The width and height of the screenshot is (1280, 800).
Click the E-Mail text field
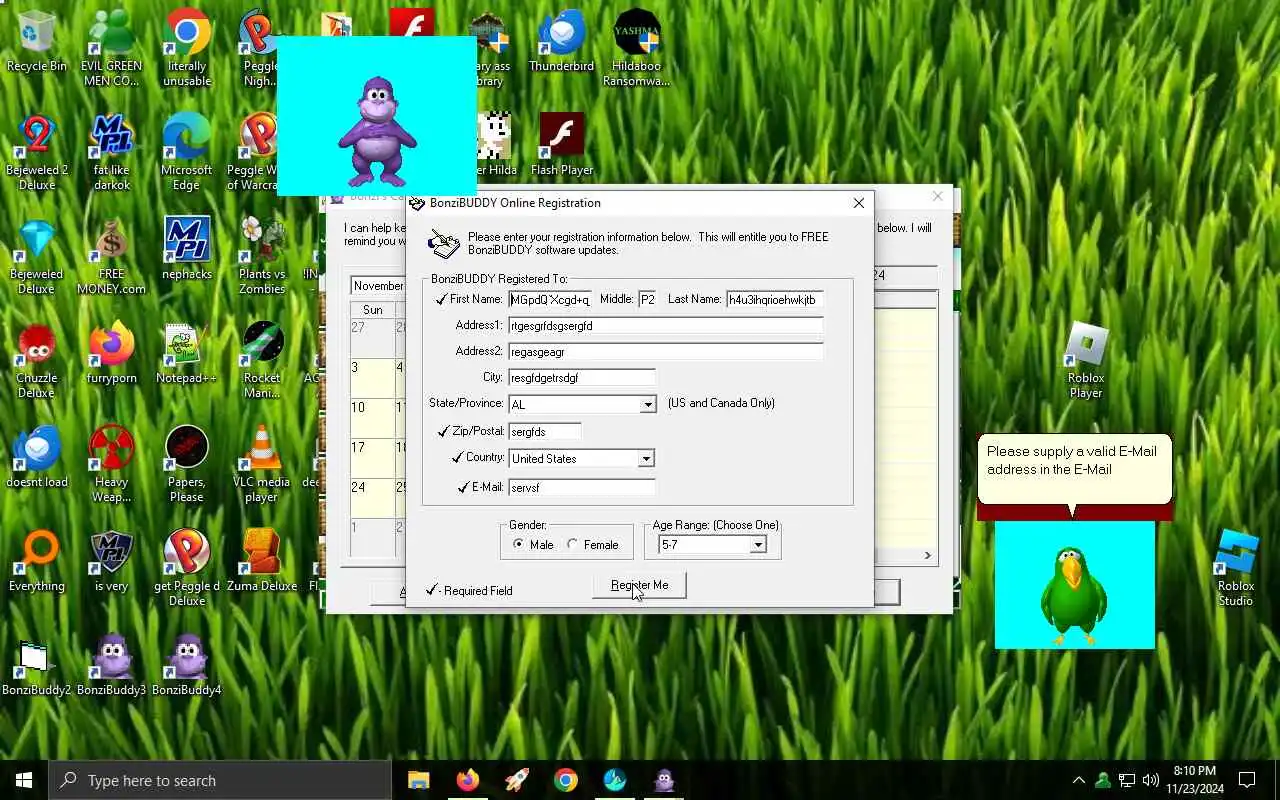[x=582, y=487]
